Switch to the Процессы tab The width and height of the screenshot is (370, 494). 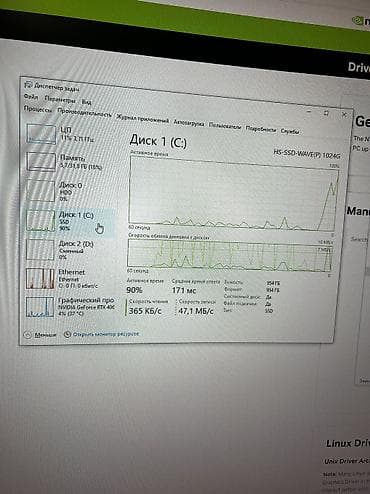[38, 109]
